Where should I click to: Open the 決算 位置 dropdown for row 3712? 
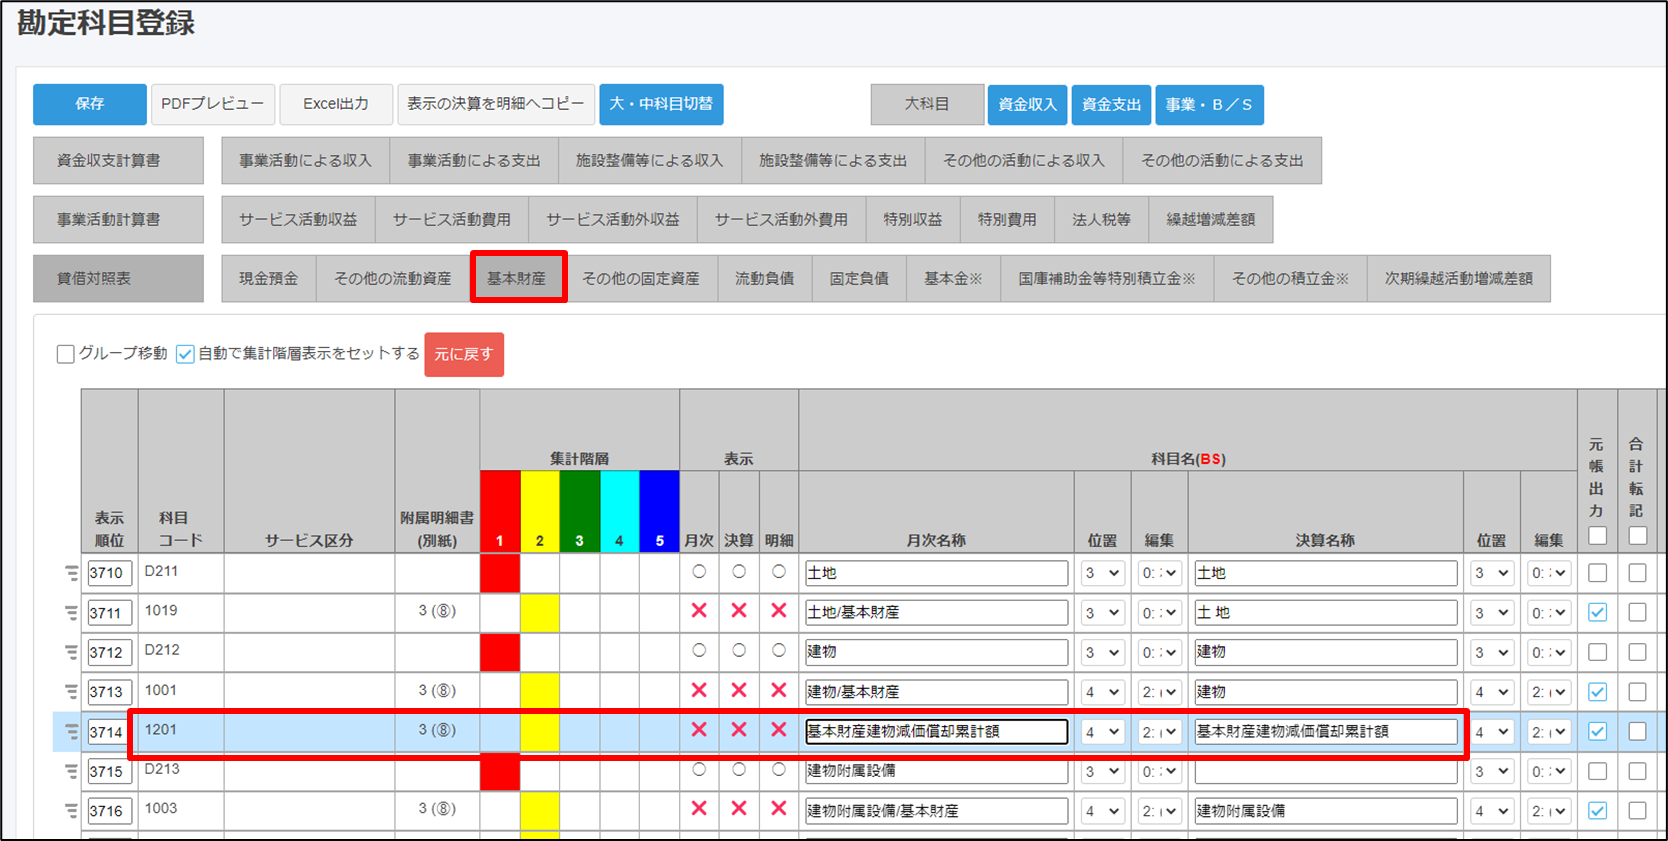click(x=1491, y=652)
